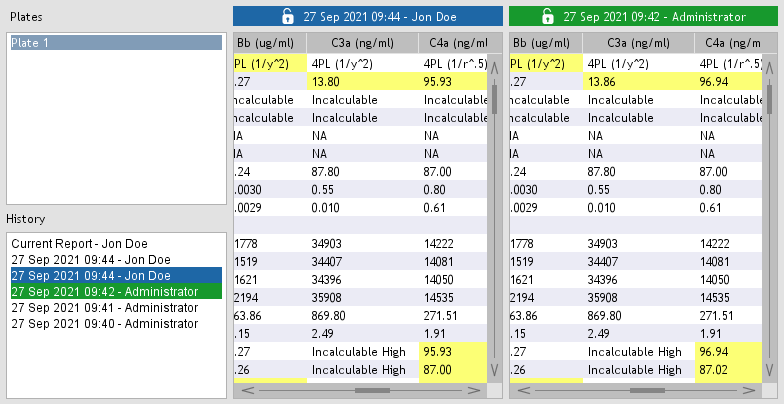The height and width of the screenshot is (404, 784).
Task: Click 4PL (1/y^2) in Jon Doe C3a column
Action: (363, 64)
